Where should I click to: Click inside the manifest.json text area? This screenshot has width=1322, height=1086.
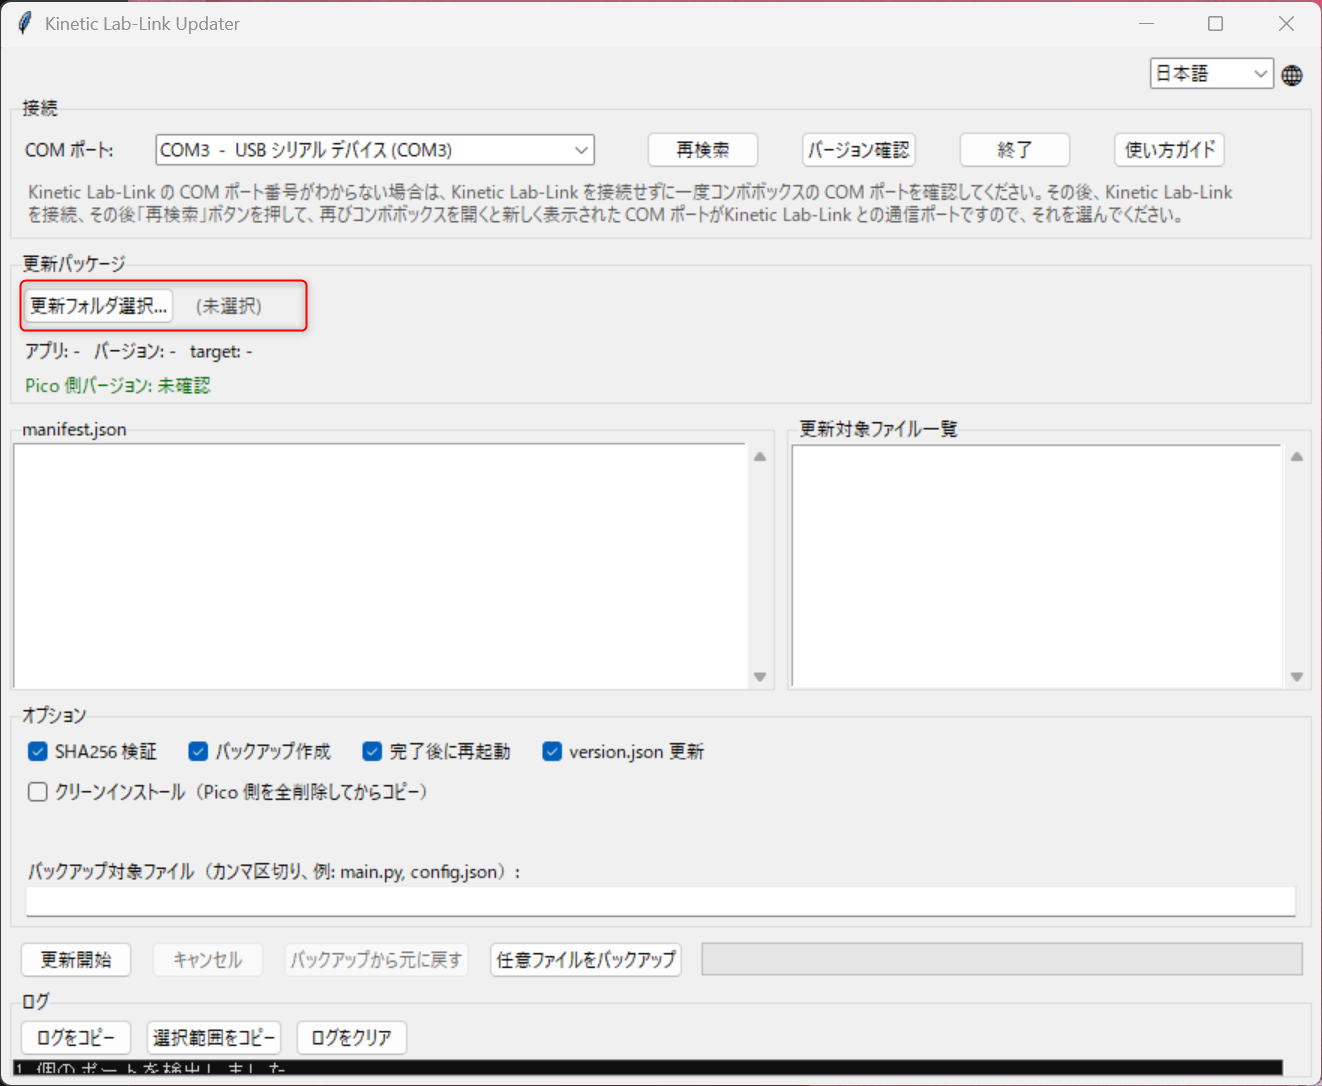[x=380, y=566]
